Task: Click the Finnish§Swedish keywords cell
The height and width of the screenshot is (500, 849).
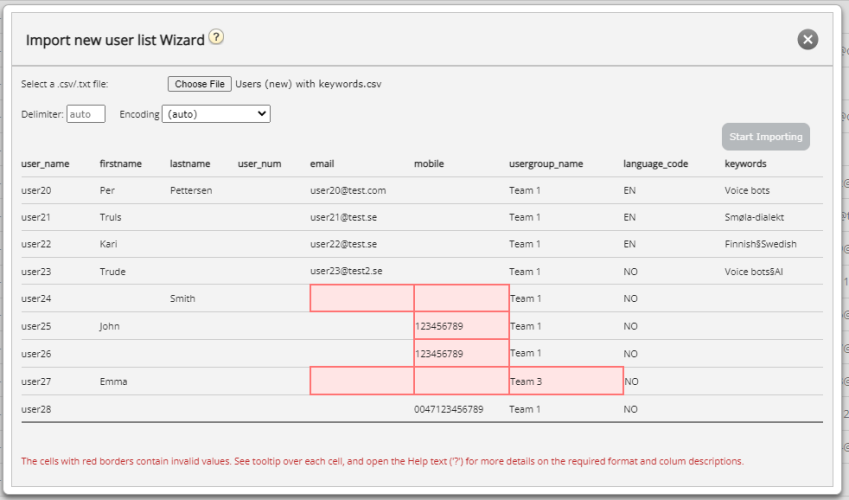Action: coord(760,244)
